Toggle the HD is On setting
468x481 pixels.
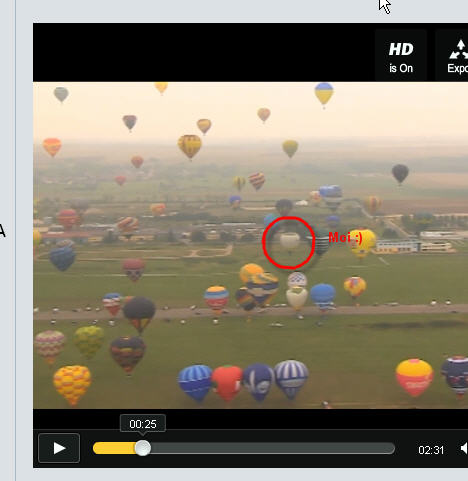point(401,56)
